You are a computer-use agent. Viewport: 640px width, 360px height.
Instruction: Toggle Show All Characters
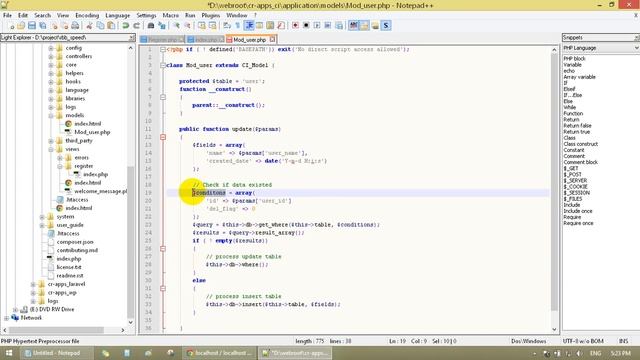[x=238, y=26]
